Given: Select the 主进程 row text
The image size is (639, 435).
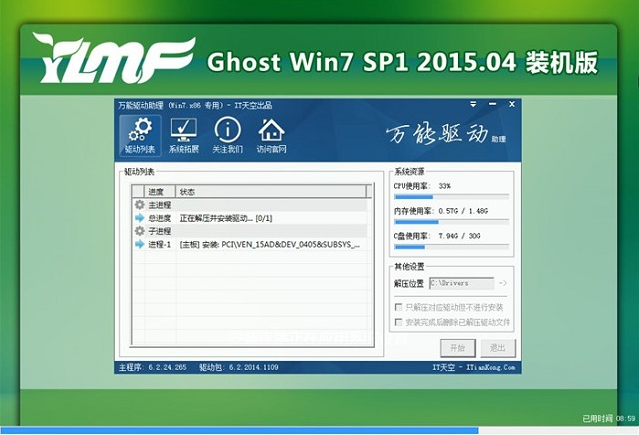Looking at the screenshot, I should point(160,205).
